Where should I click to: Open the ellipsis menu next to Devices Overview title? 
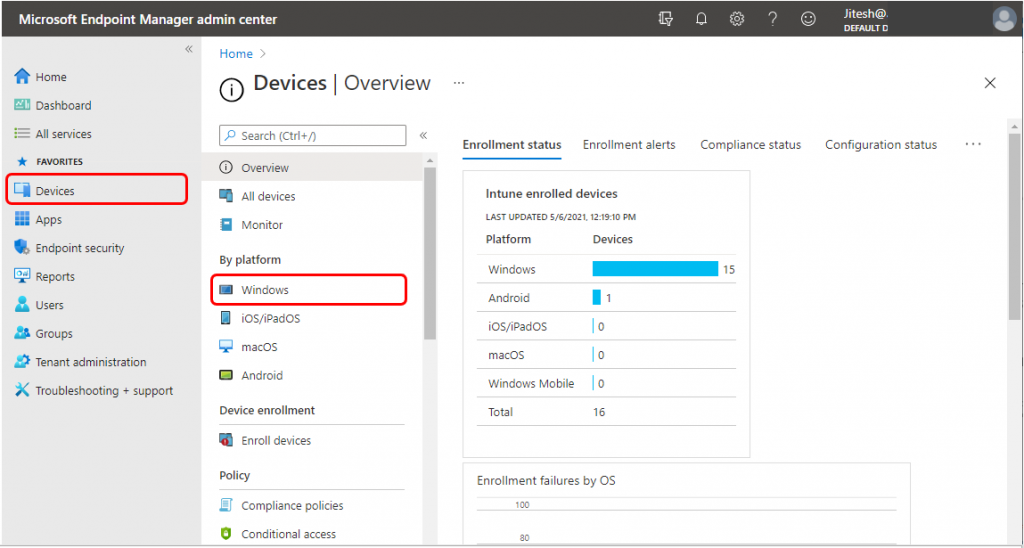click(459, 84)
